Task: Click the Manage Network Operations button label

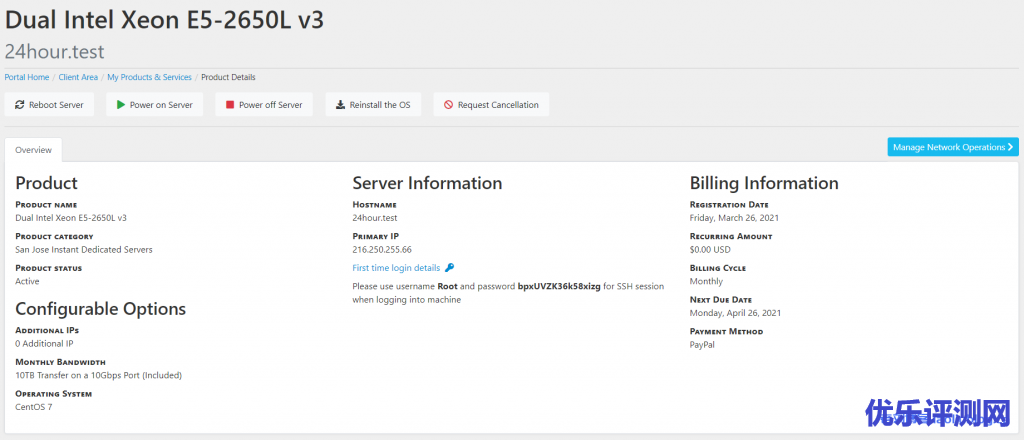Action: click(x=948, y=147)
